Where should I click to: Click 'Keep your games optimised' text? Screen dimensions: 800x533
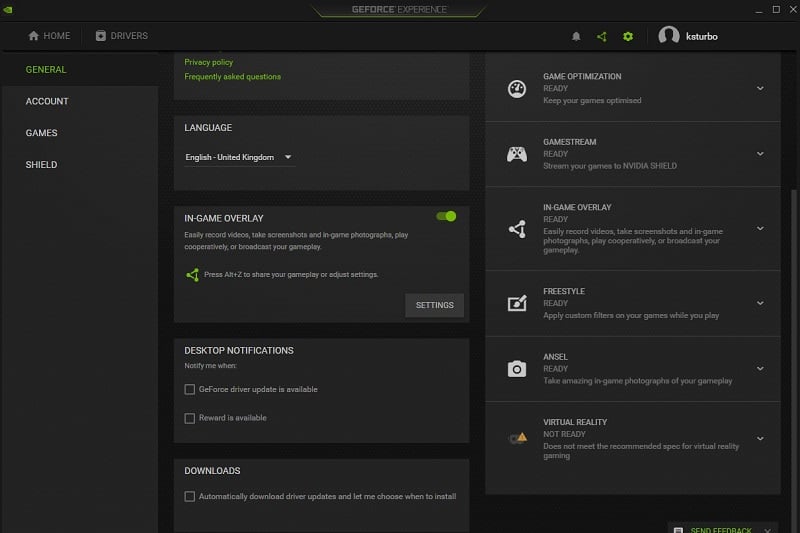592,100
